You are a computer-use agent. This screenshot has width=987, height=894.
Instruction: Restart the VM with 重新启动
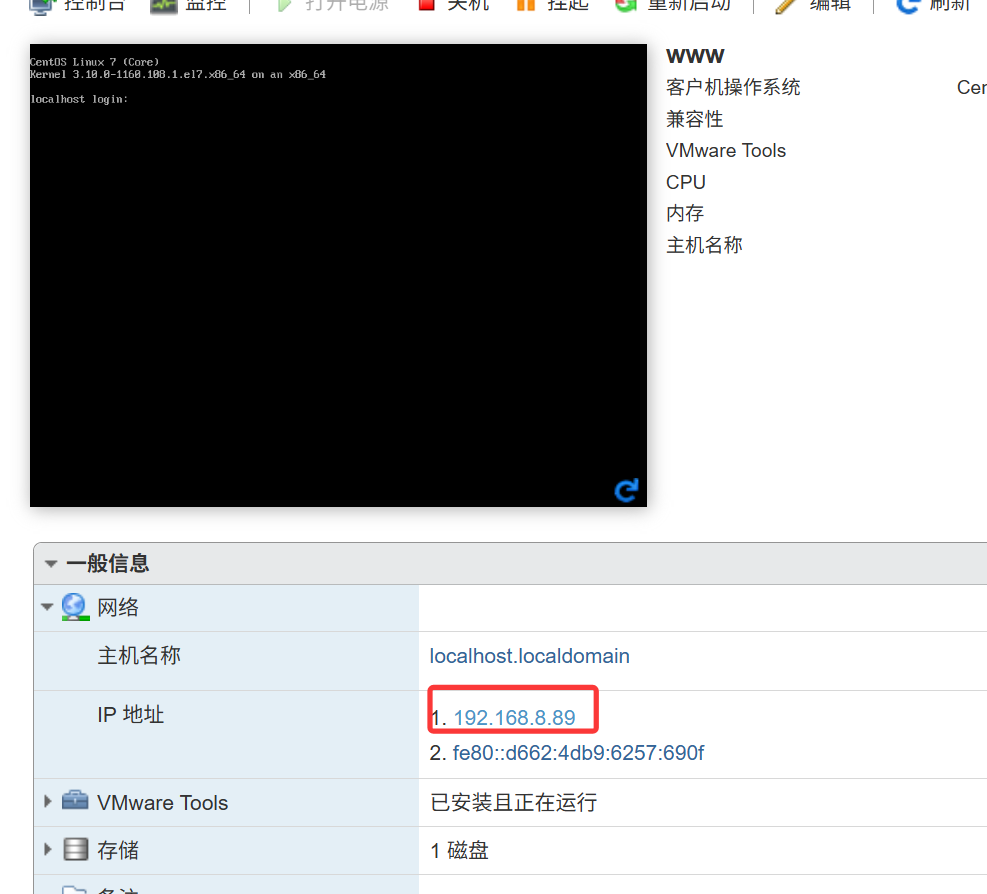[x=673, y=5]
